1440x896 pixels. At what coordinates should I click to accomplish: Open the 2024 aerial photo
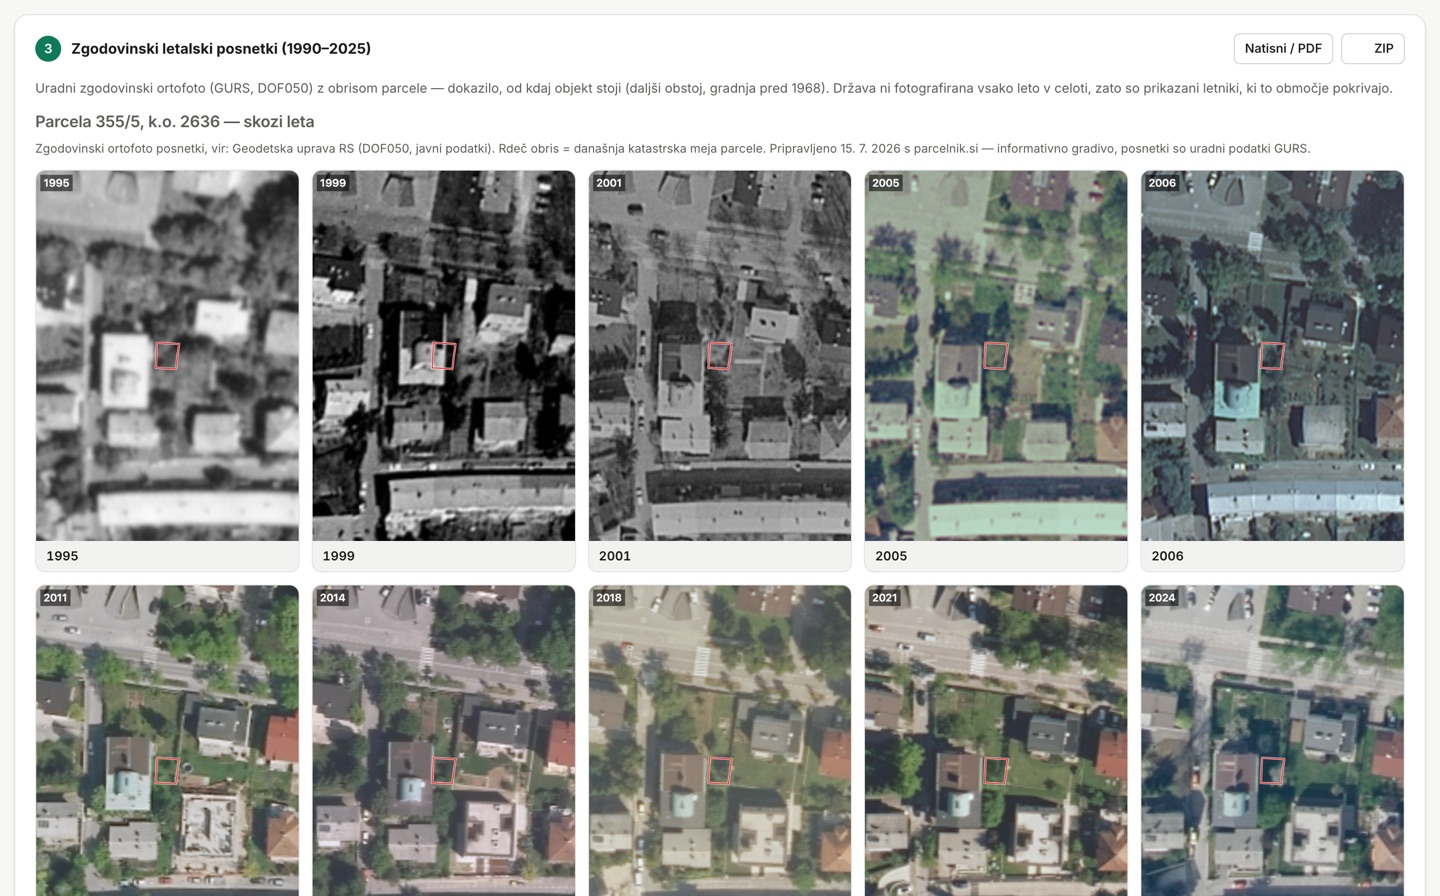pos(1272,741)
